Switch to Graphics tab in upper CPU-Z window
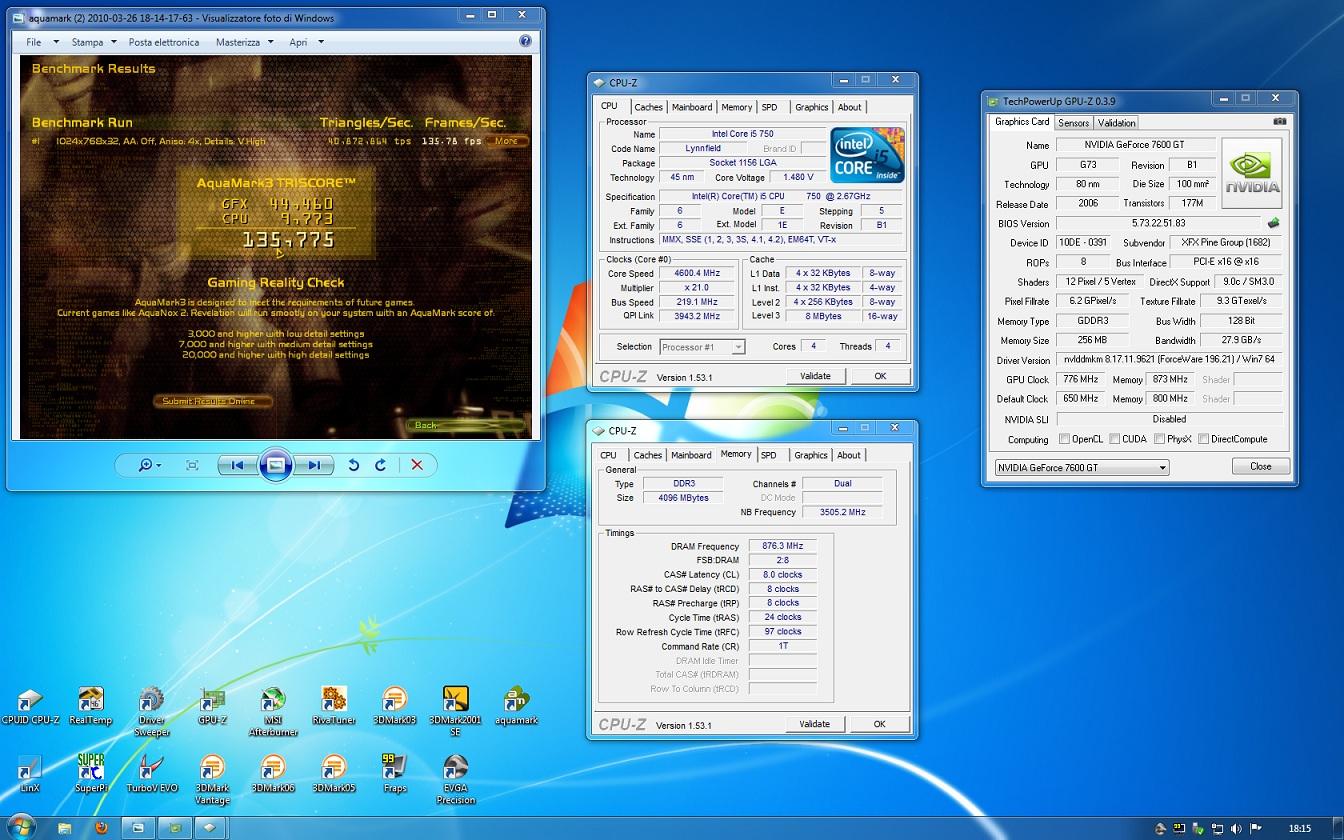The image size is (1344, 840). (811, 107)
